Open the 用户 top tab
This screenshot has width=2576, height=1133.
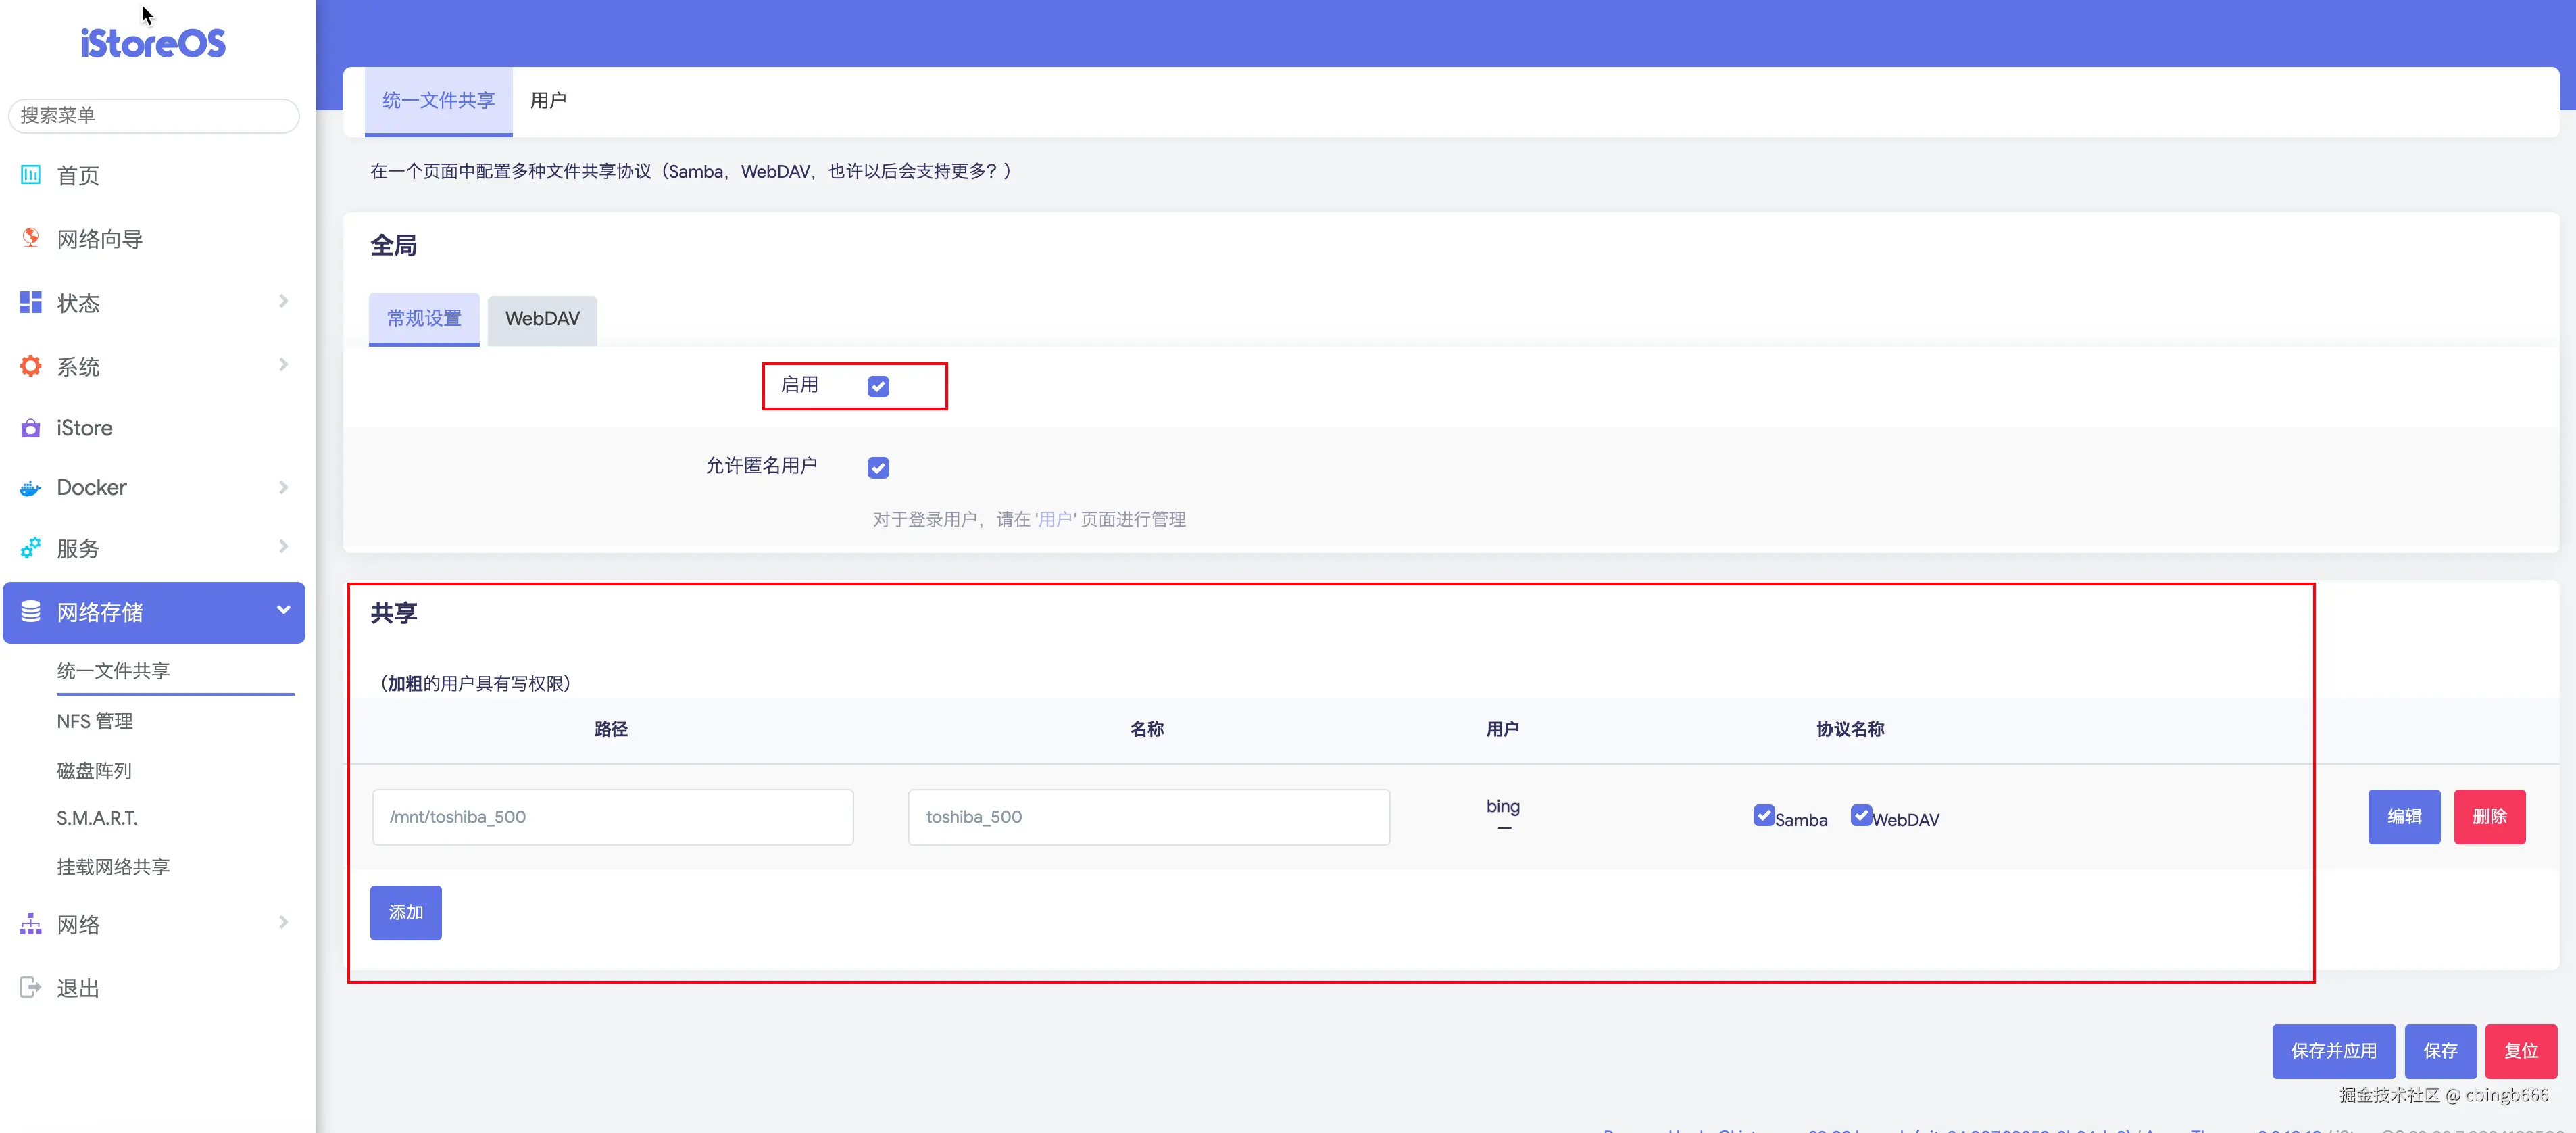point(548,101)
